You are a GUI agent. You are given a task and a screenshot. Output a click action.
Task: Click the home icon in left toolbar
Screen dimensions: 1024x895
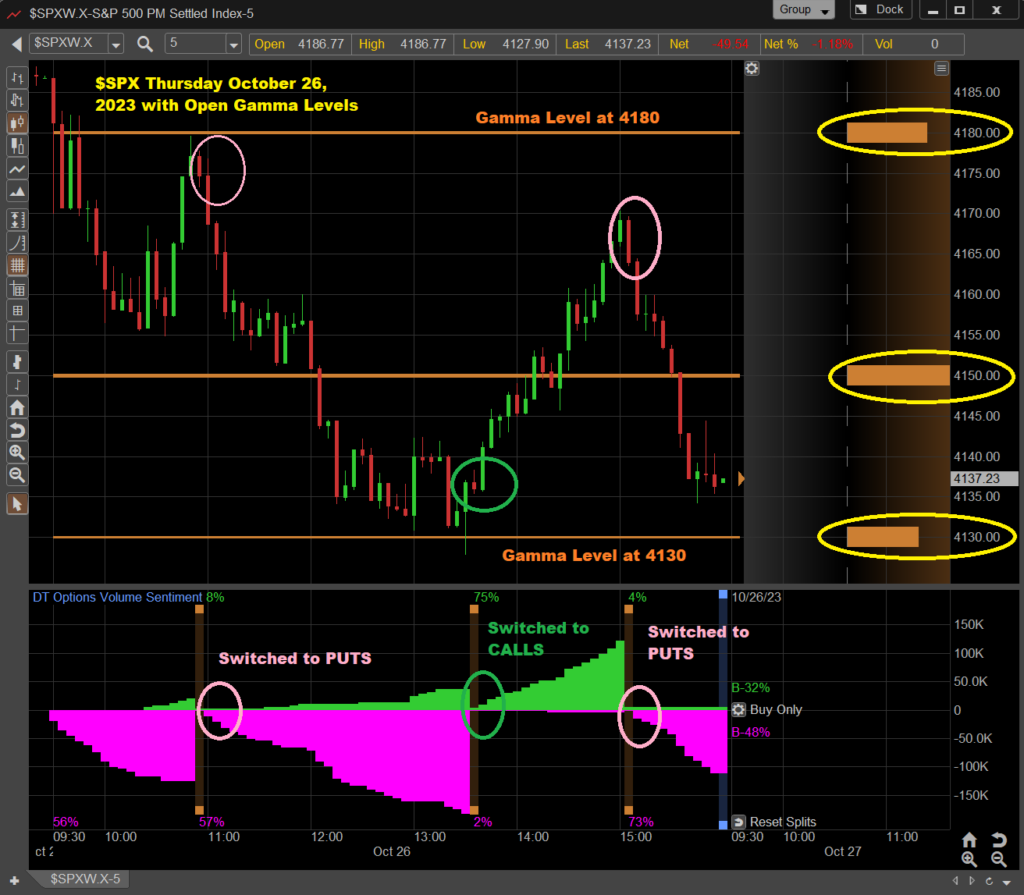(17, 407)
